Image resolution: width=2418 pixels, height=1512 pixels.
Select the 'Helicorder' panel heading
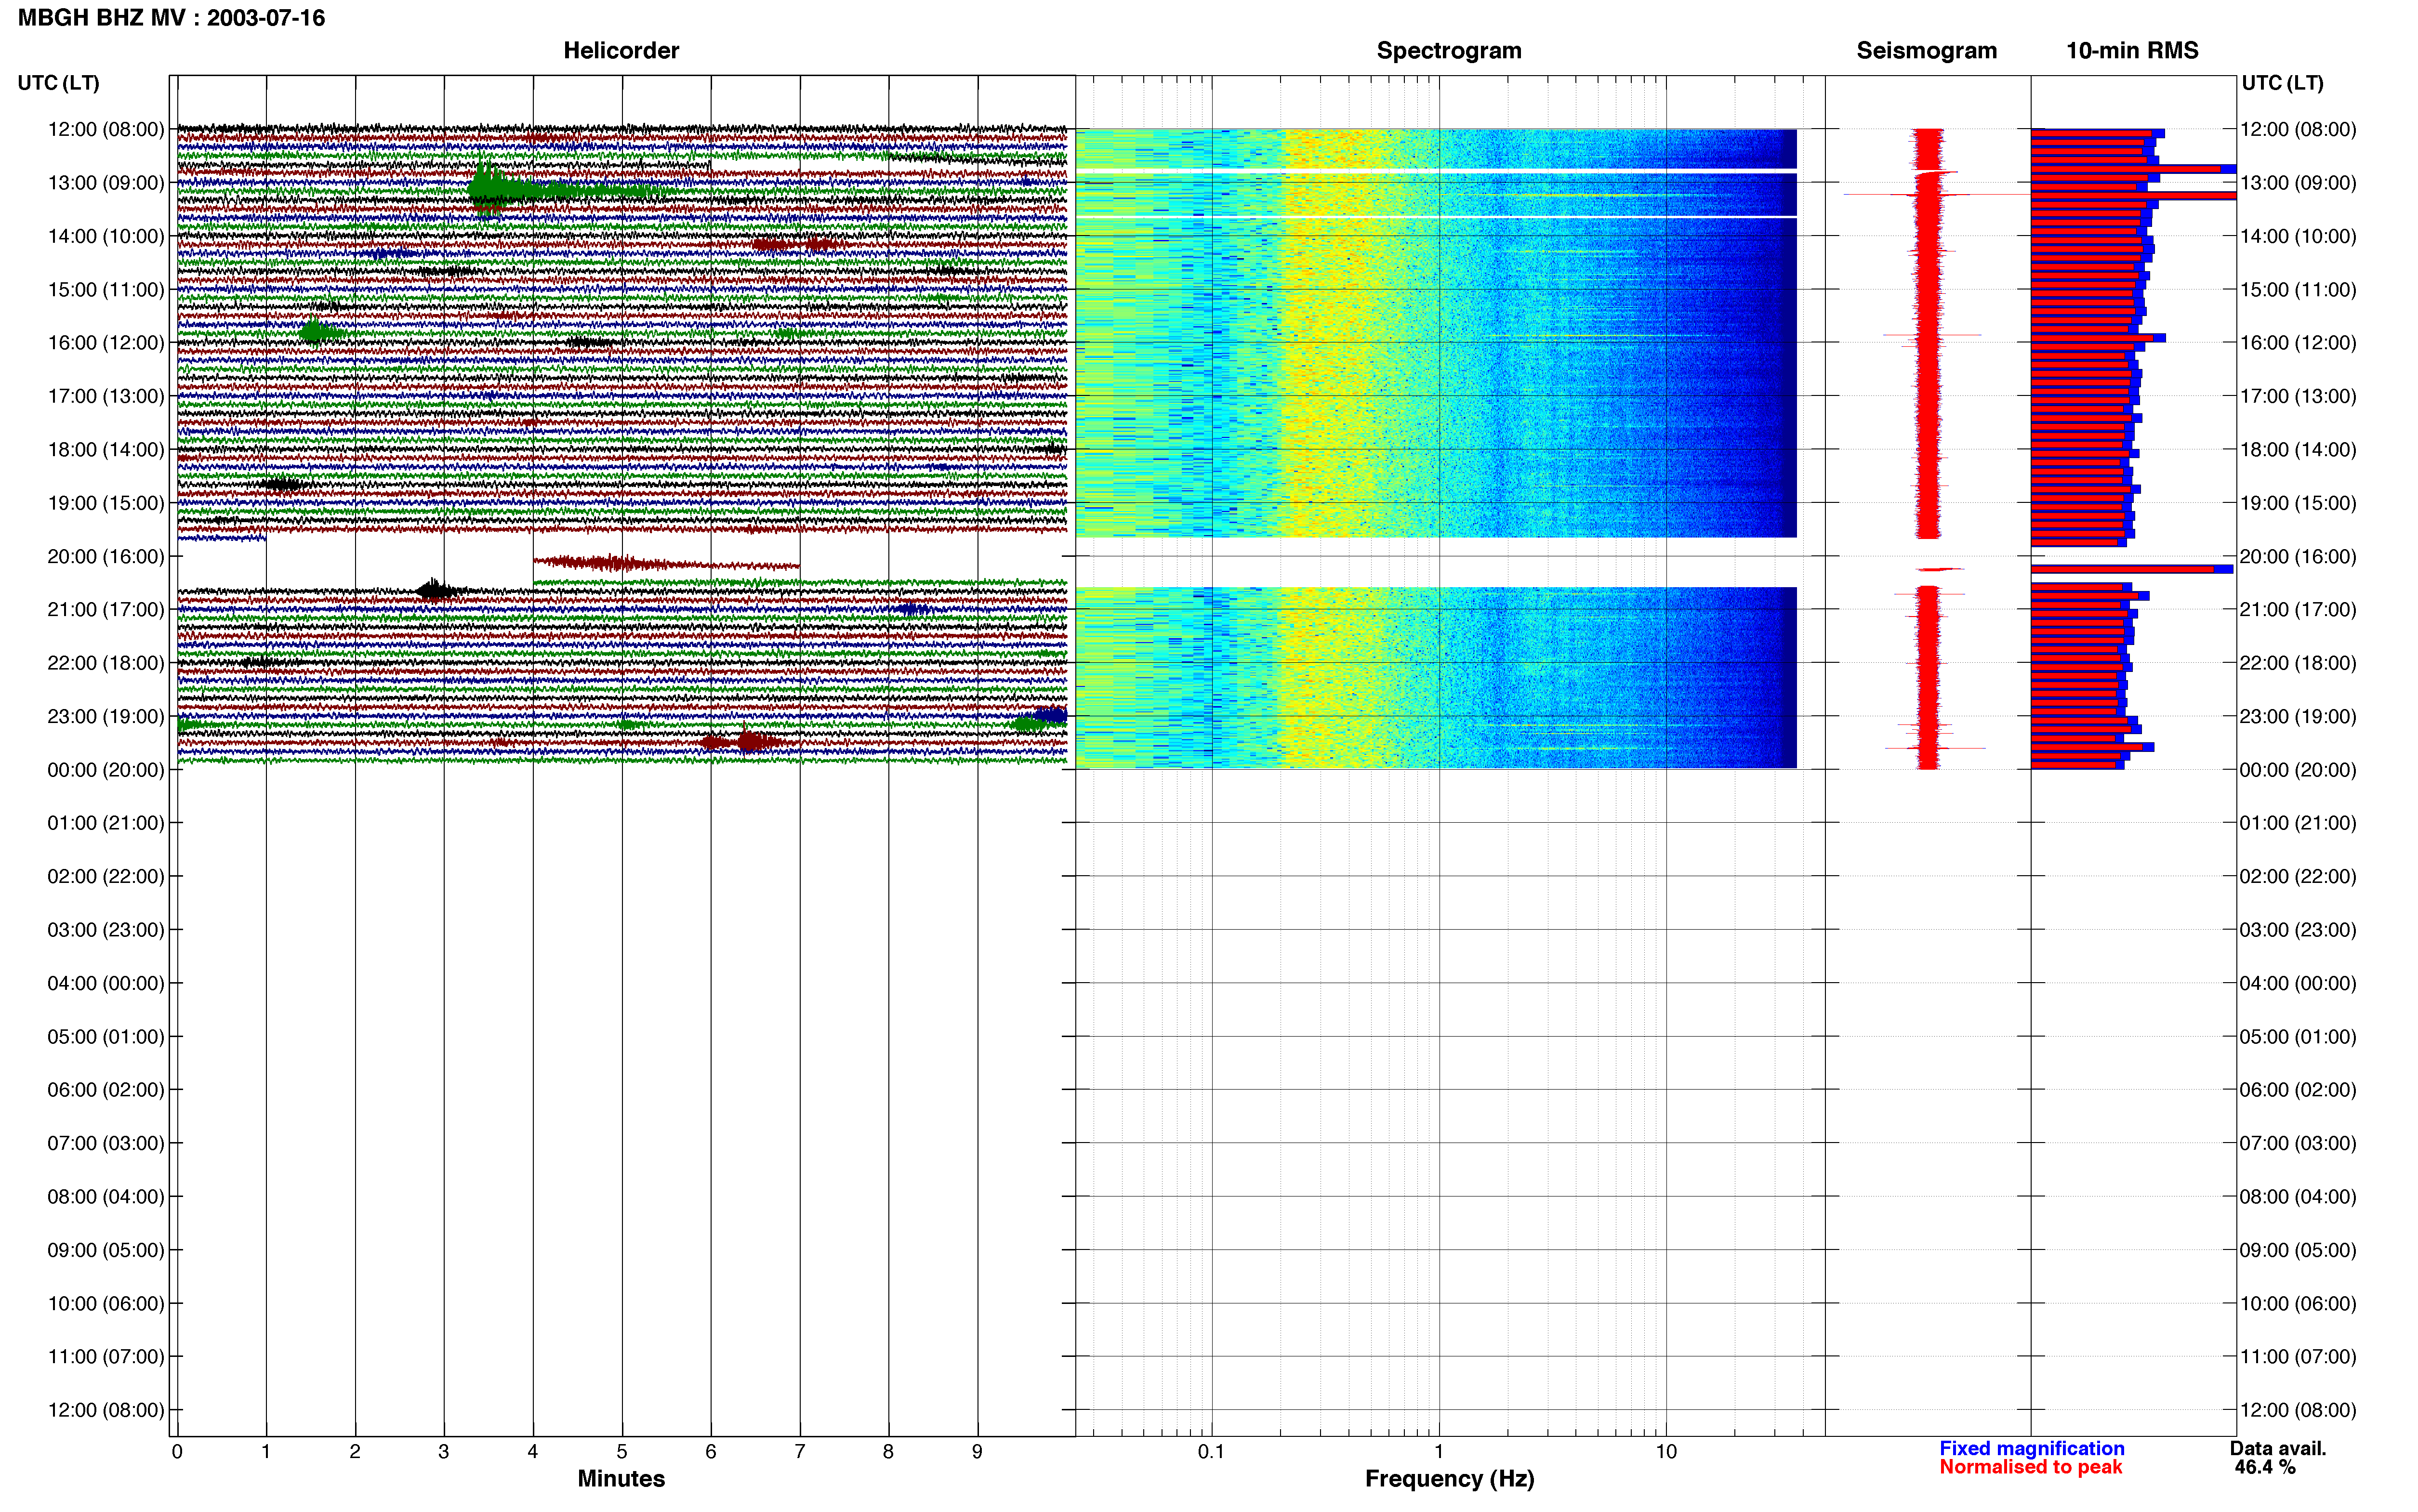tap(621, 50)
